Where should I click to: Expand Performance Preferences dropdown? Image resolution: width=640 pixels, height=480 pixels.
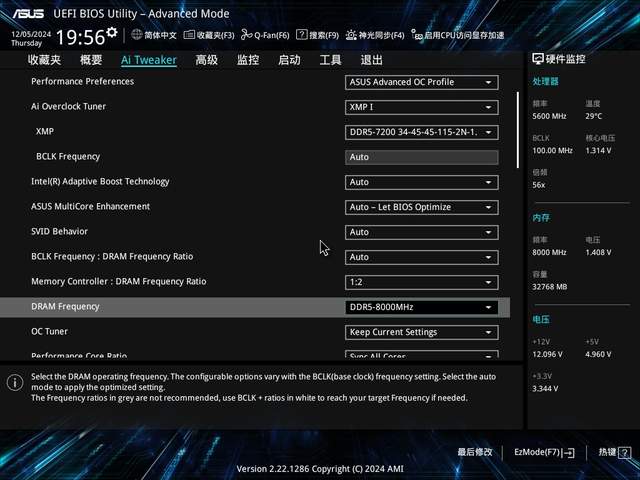tap(422, 82)
